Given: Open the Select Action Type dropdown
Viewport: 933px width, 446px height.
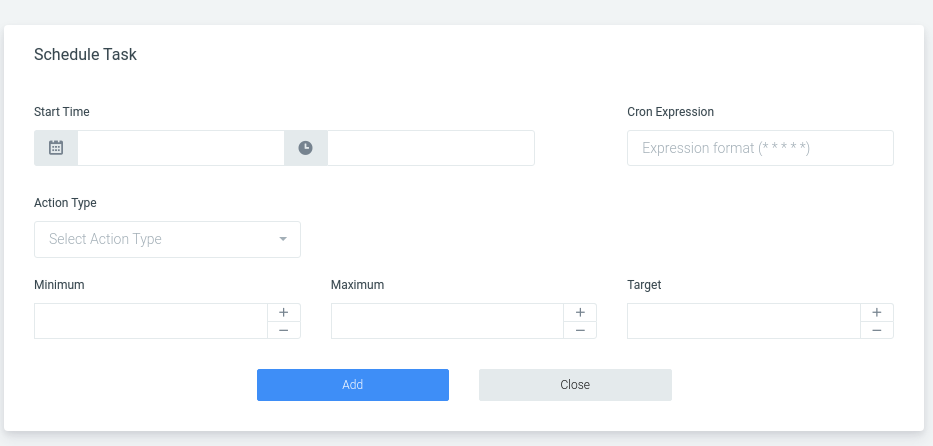Looking at the screenshot, I should 167,240.
